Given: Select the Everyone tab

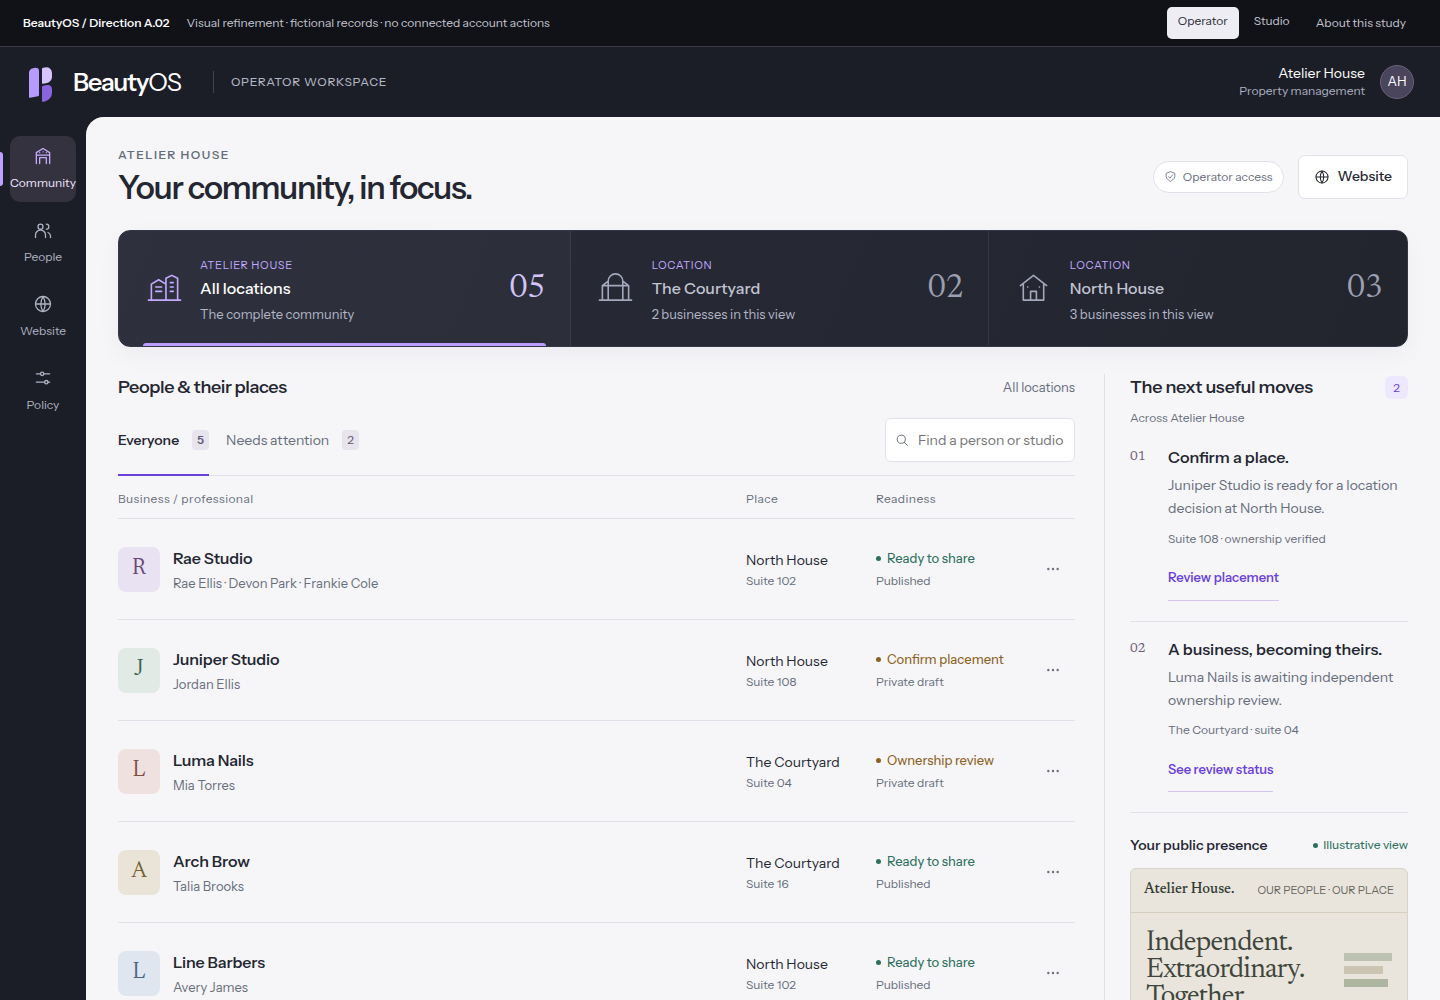Looking at the screenshot, I should pos(163,441).
